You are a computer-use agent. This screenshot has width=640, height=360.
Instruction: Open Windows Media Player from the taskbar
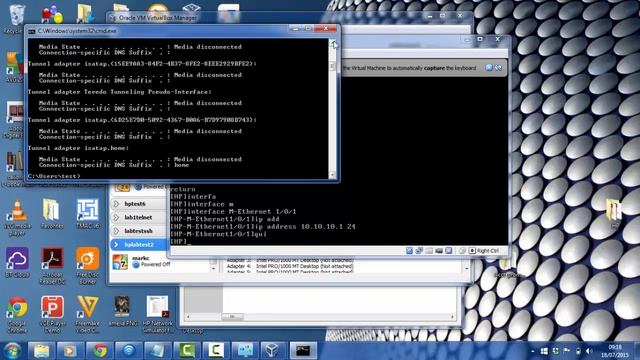[x=70, y=351]
